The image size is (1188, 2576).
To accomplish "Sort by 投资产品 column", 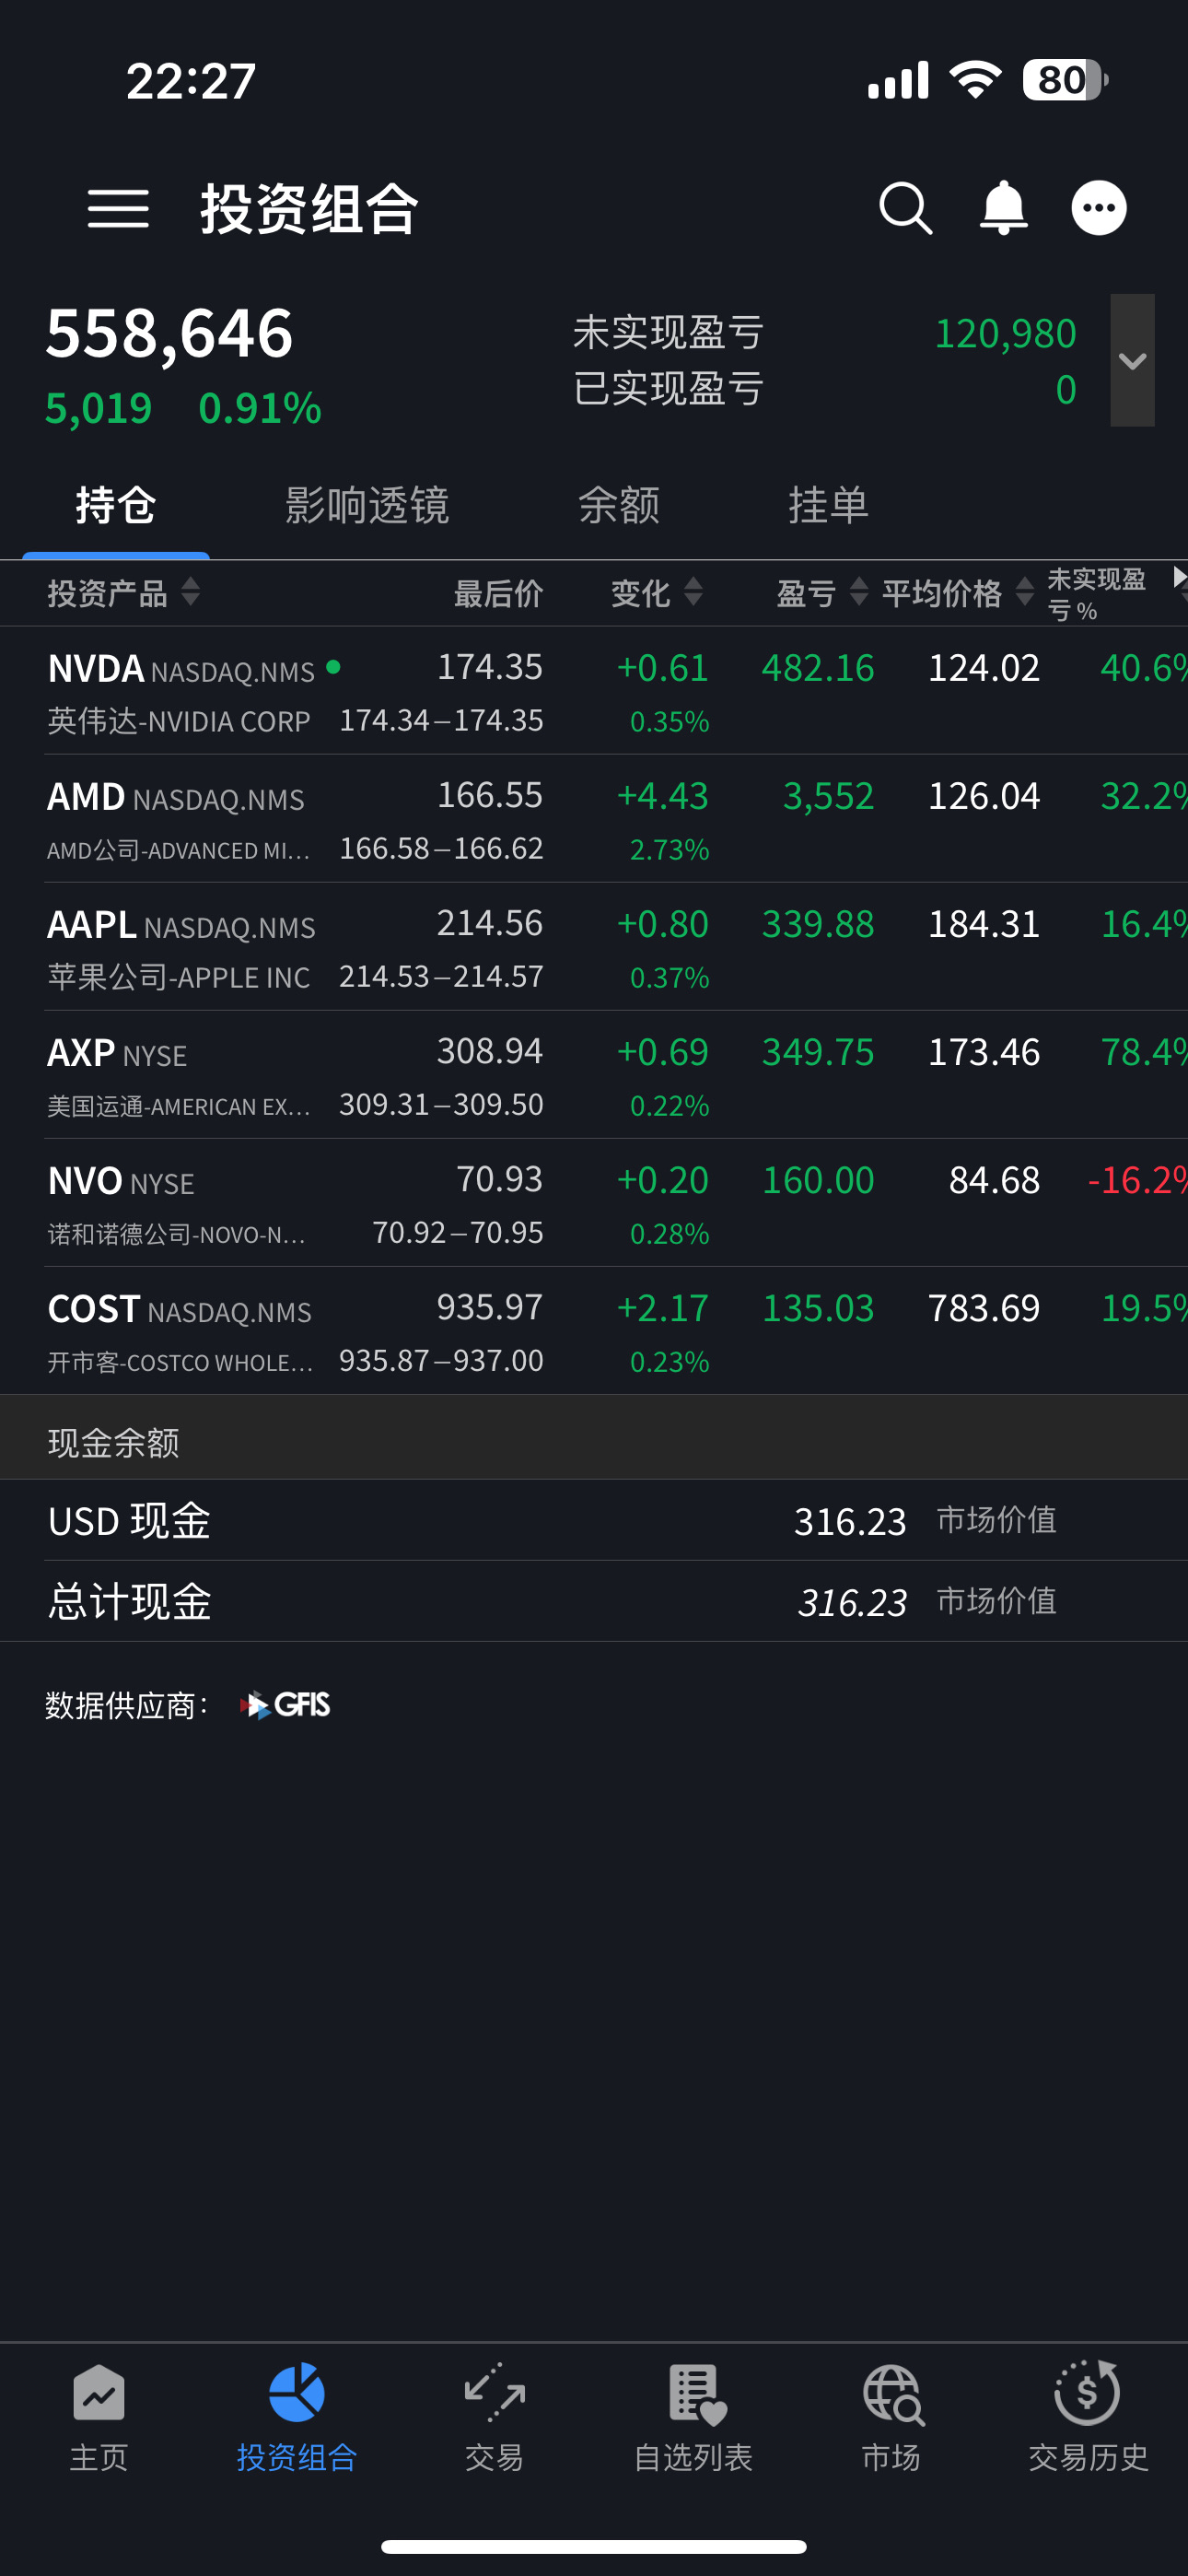I will point(124,593).
